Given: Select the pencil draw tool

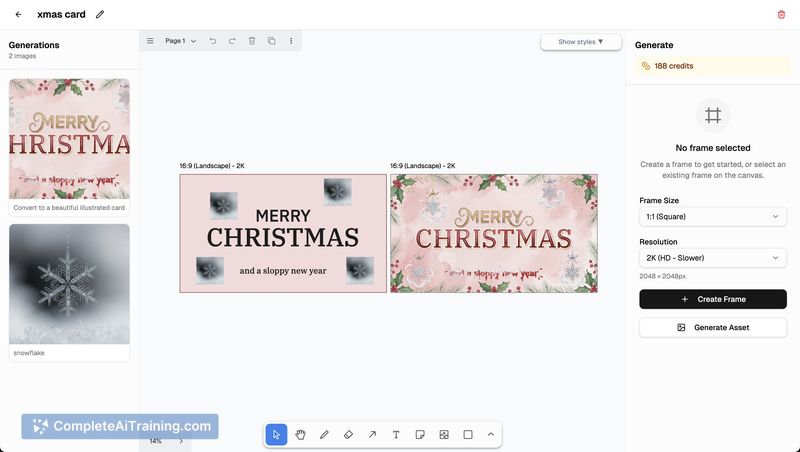Looking at the screenshot, I should [324, 435].
